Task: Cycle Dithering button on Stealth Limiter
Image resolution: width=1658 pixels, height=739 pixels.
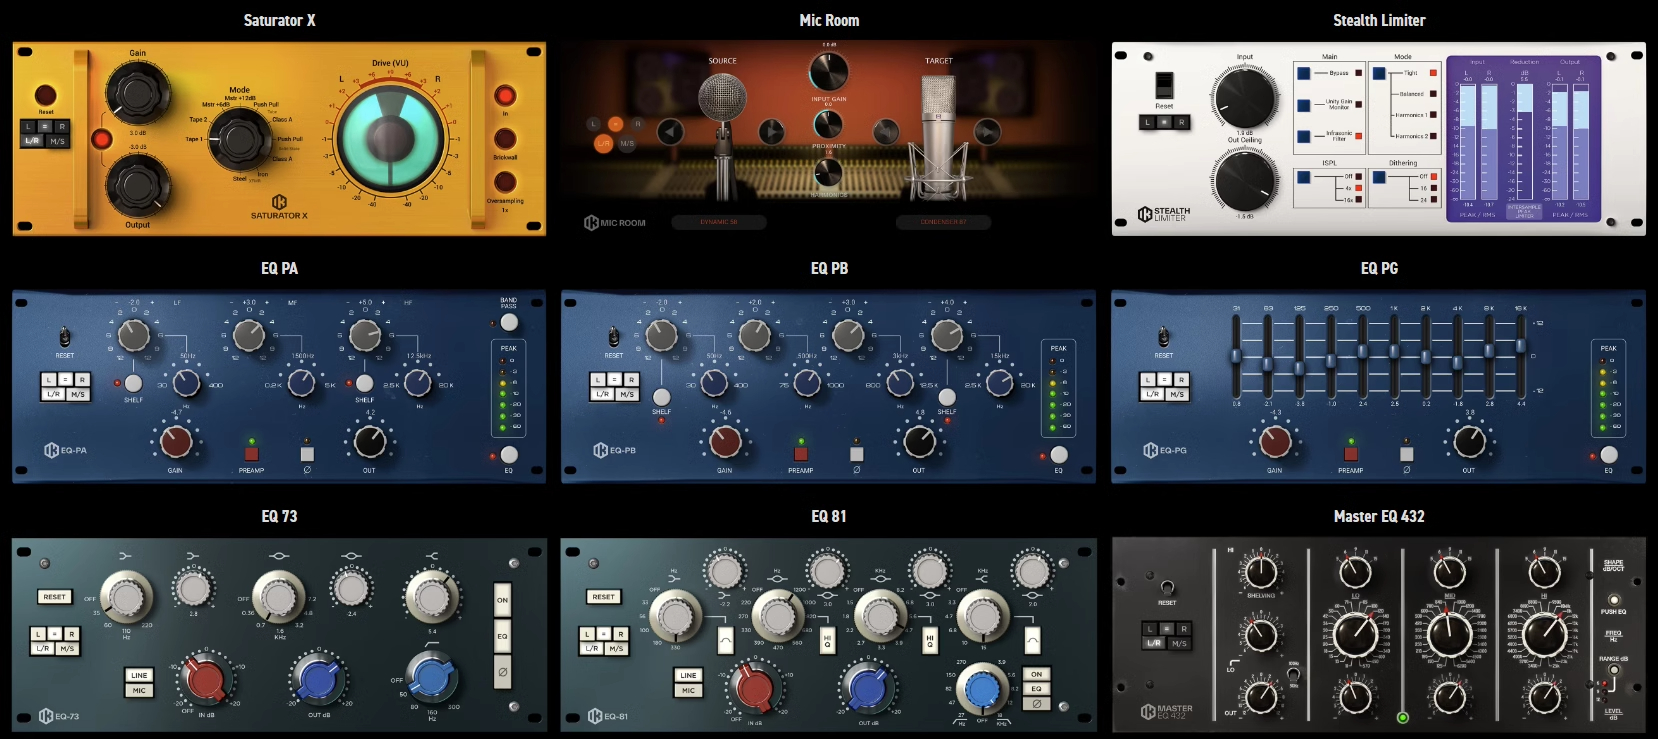Action: tap(1379, 178)
